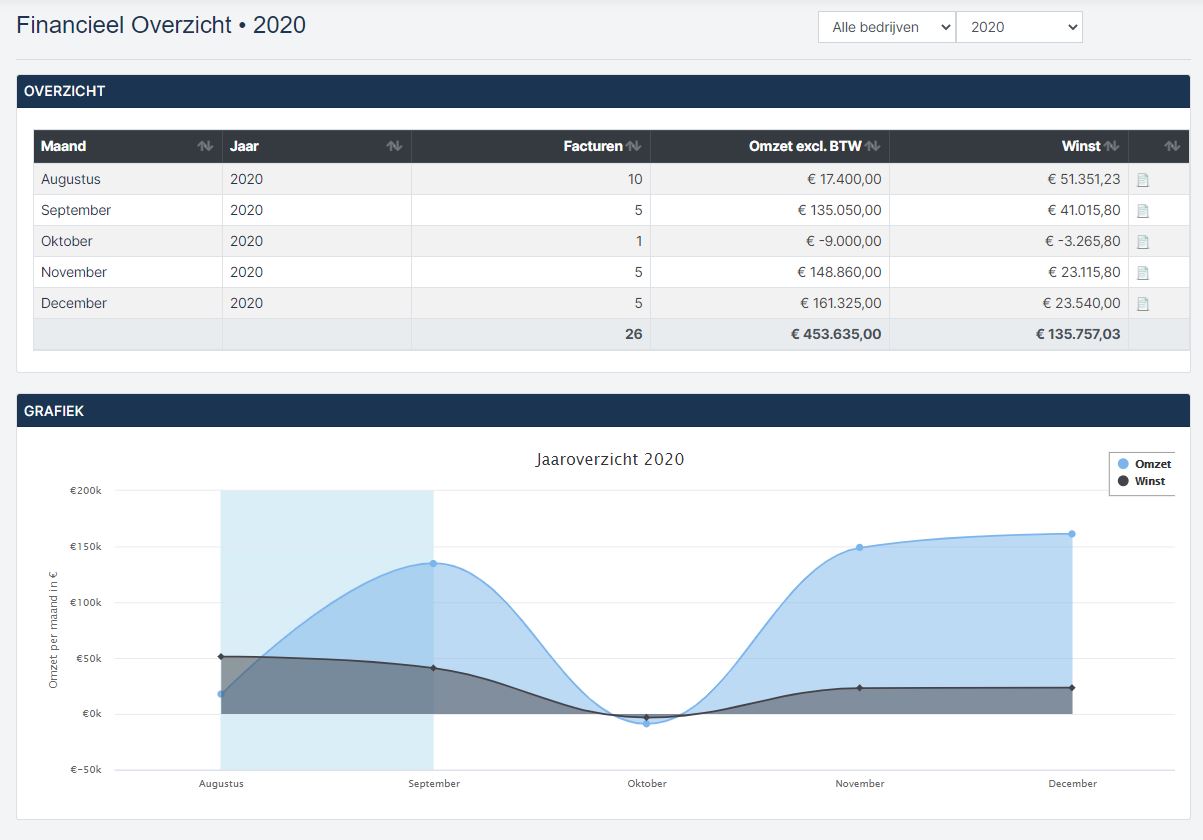The width and height of the screenshot is (1203, 840).
Task: Click the Omzet data point for Augustus
Action: click(221, 694)
